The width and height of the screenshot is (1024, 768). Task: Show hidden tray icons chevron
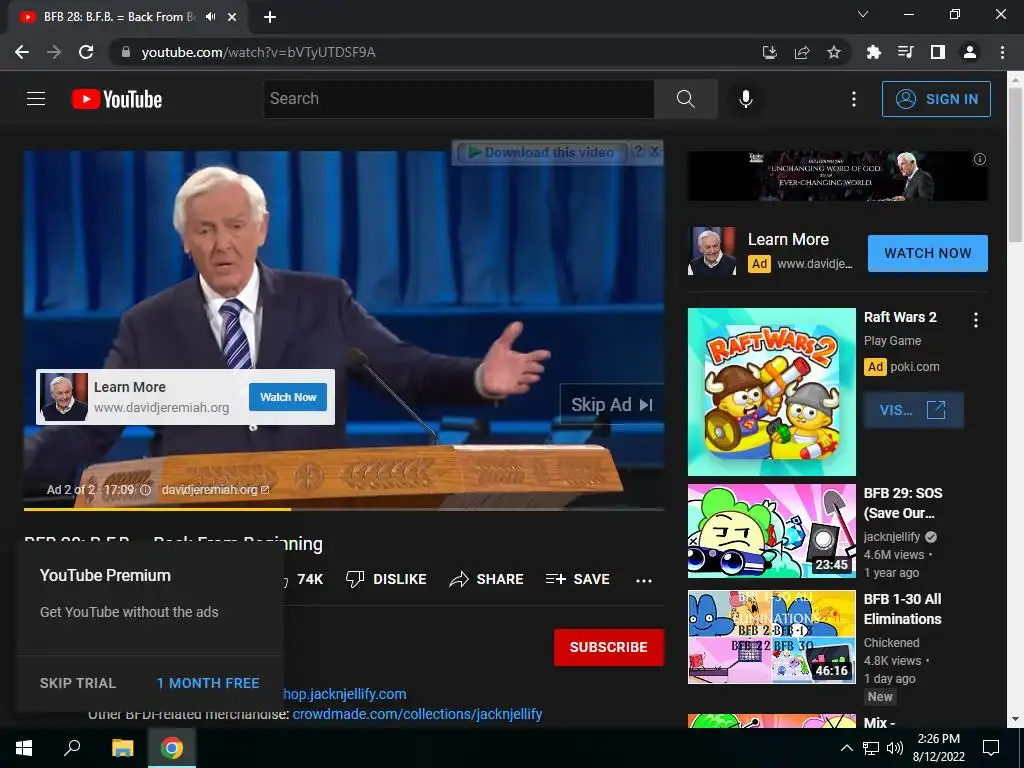coord(846,748)
